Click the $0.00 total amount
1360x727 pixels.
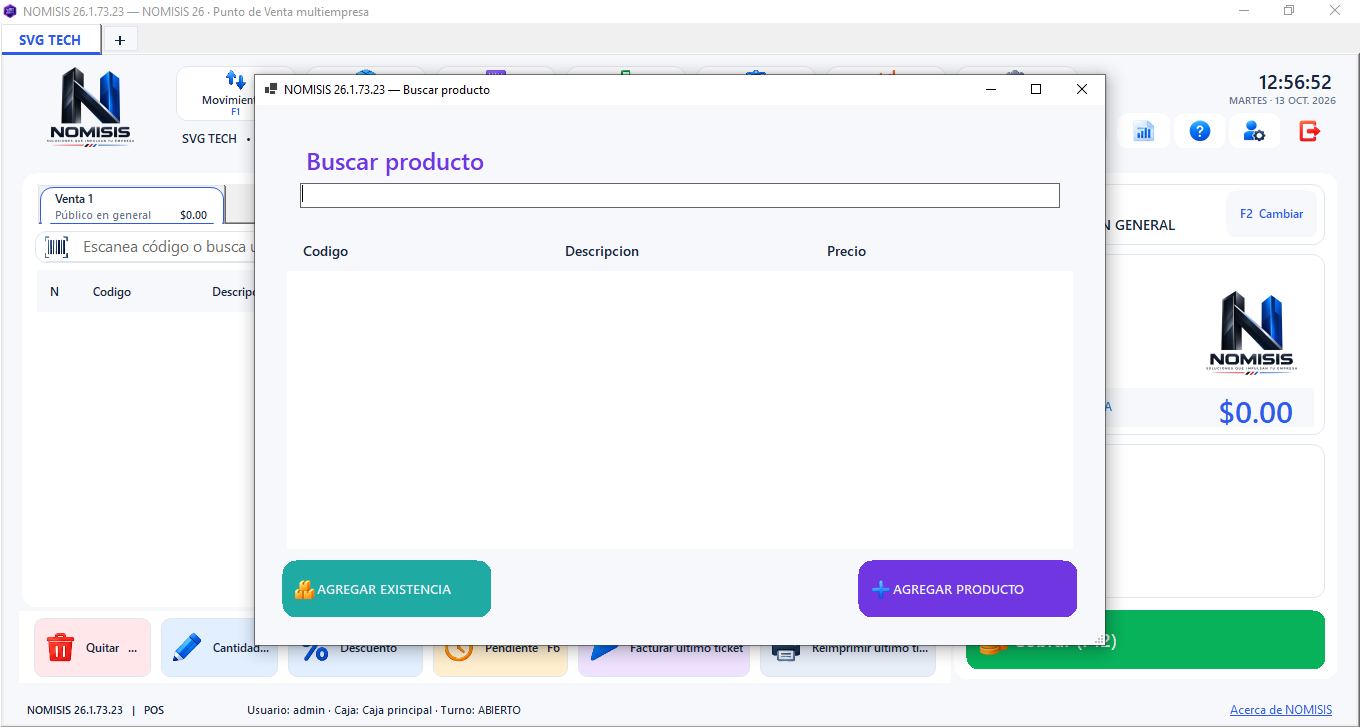pyautogui.click(x=1256, y=412)
